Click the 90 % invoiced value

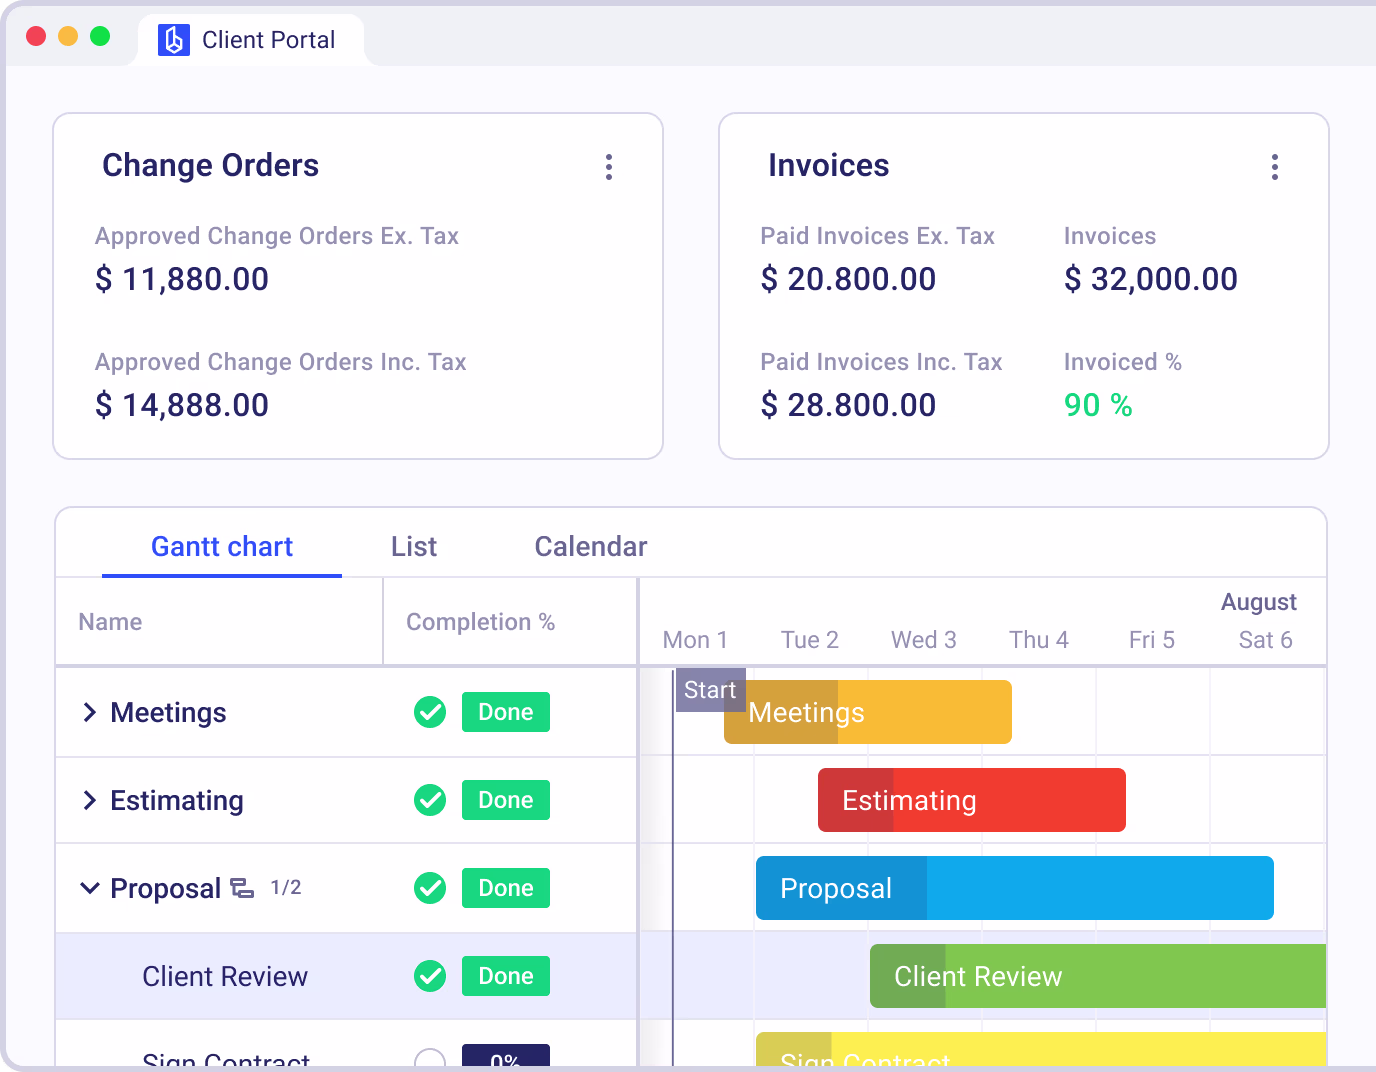[1098, 405]
